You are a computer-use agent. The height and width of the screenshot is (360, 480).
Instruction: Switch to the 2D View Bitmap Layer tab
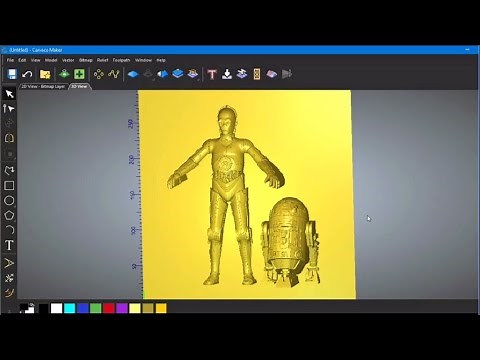pos(43,86)
